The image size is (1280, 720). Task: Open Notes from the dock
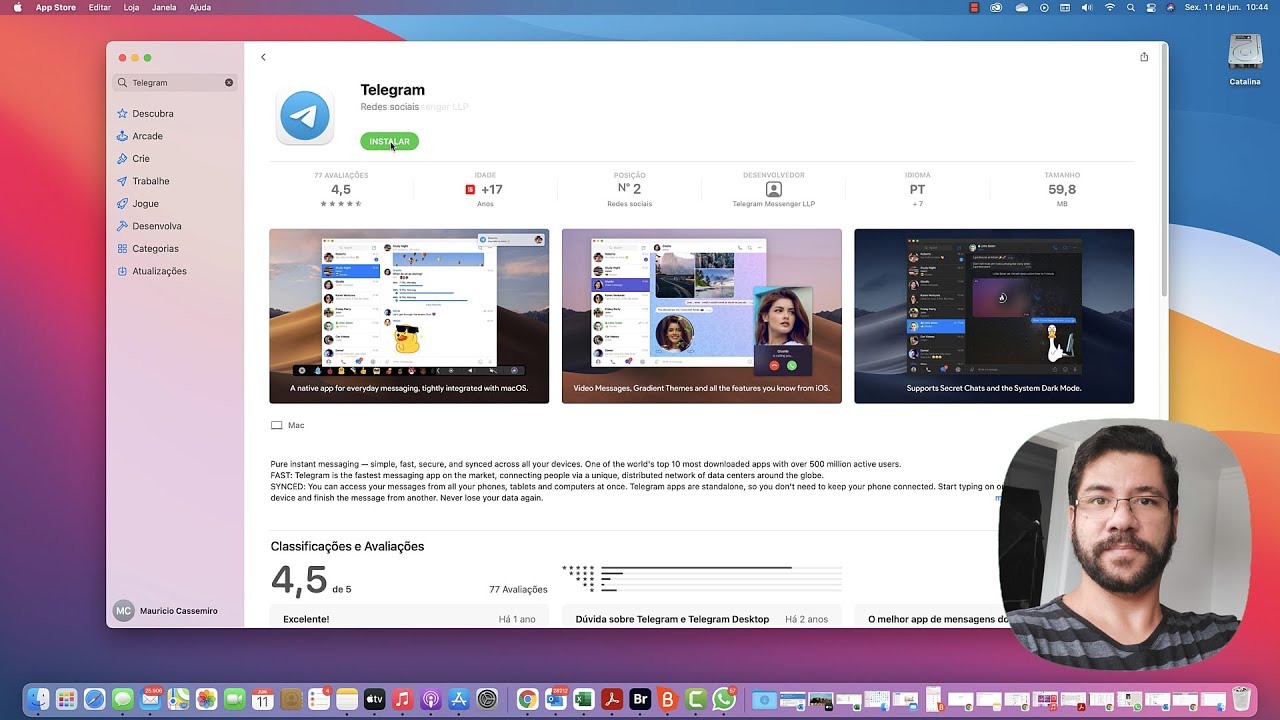coord(347,700)
